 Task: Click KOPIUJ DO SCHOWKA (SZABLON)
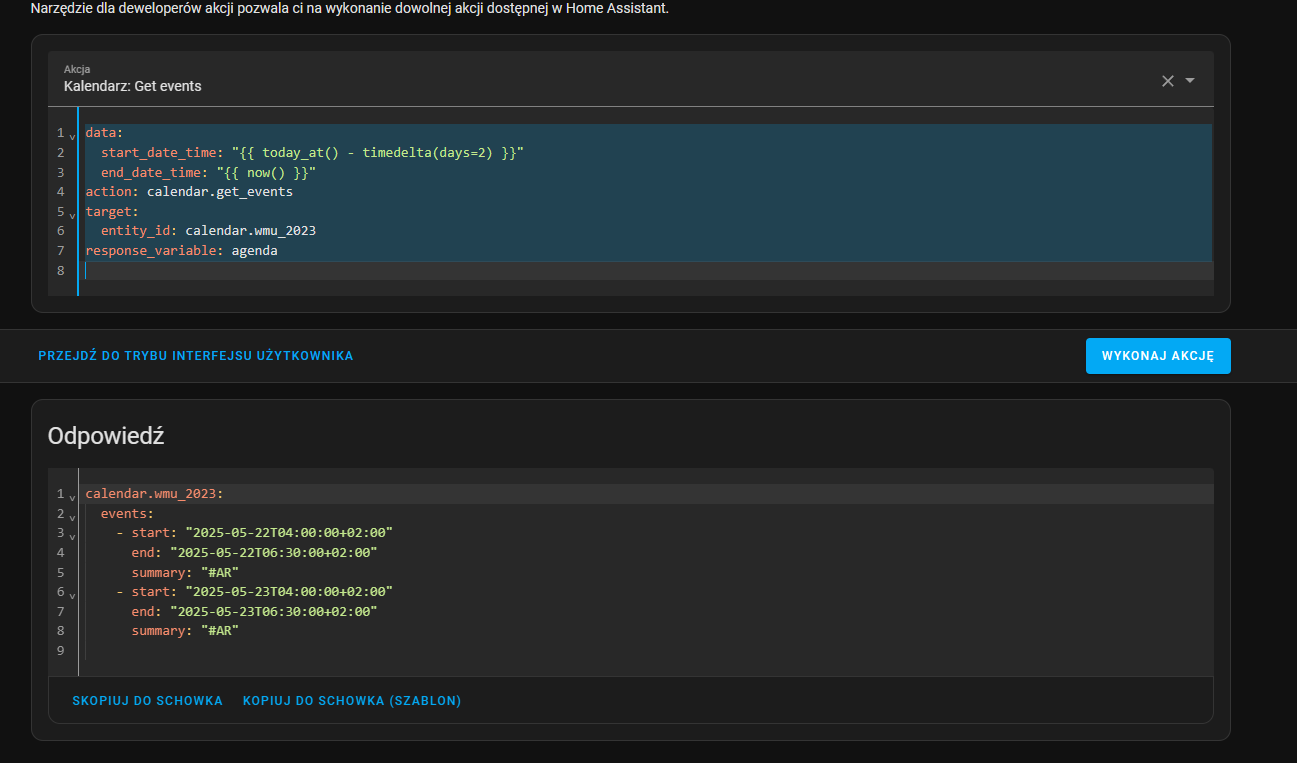(x=352, y=701)
